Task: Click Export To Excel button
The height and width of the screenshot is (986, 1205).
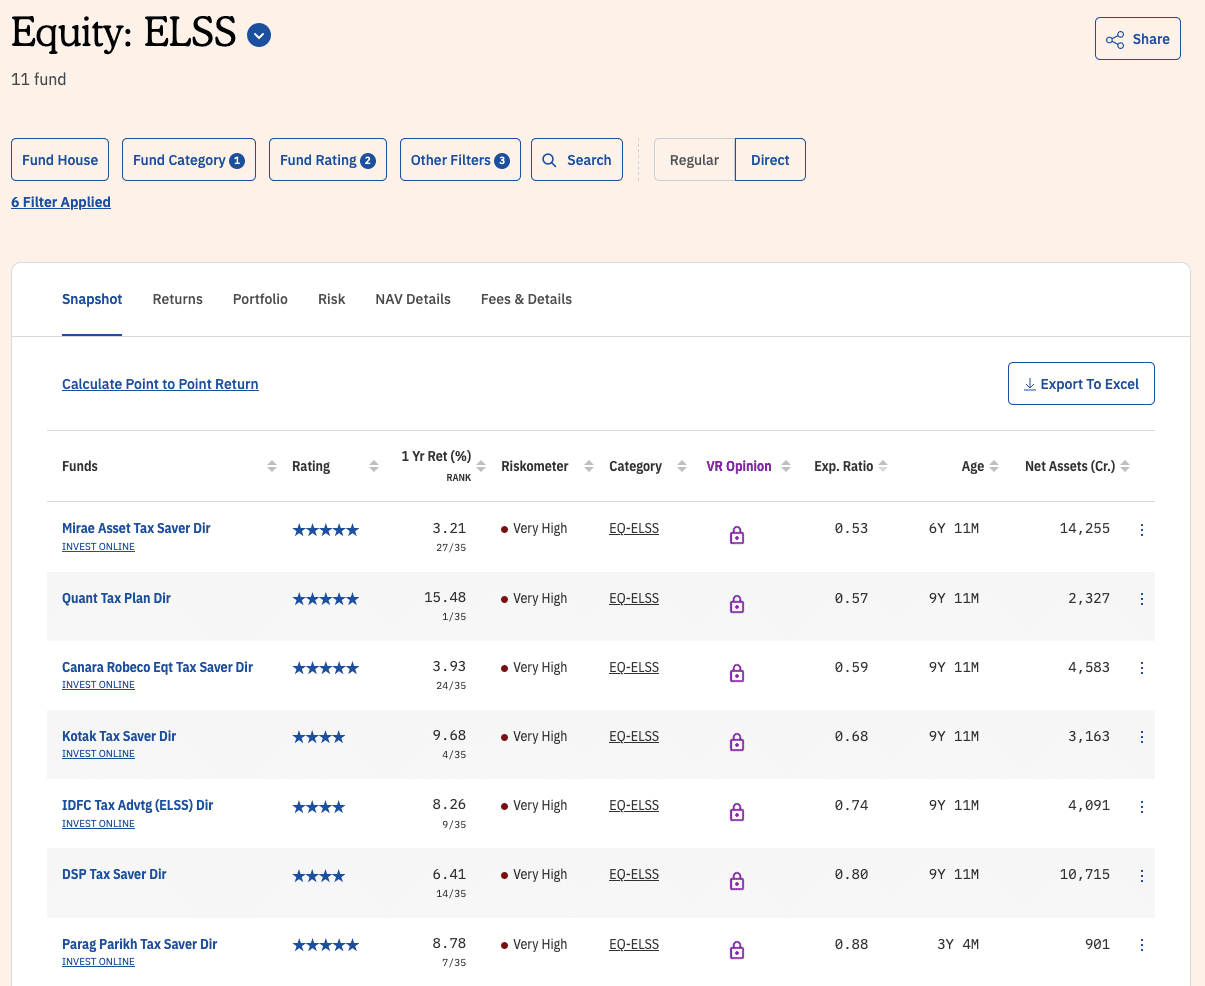Action: pyautogui.click(x=1081, y=384)
